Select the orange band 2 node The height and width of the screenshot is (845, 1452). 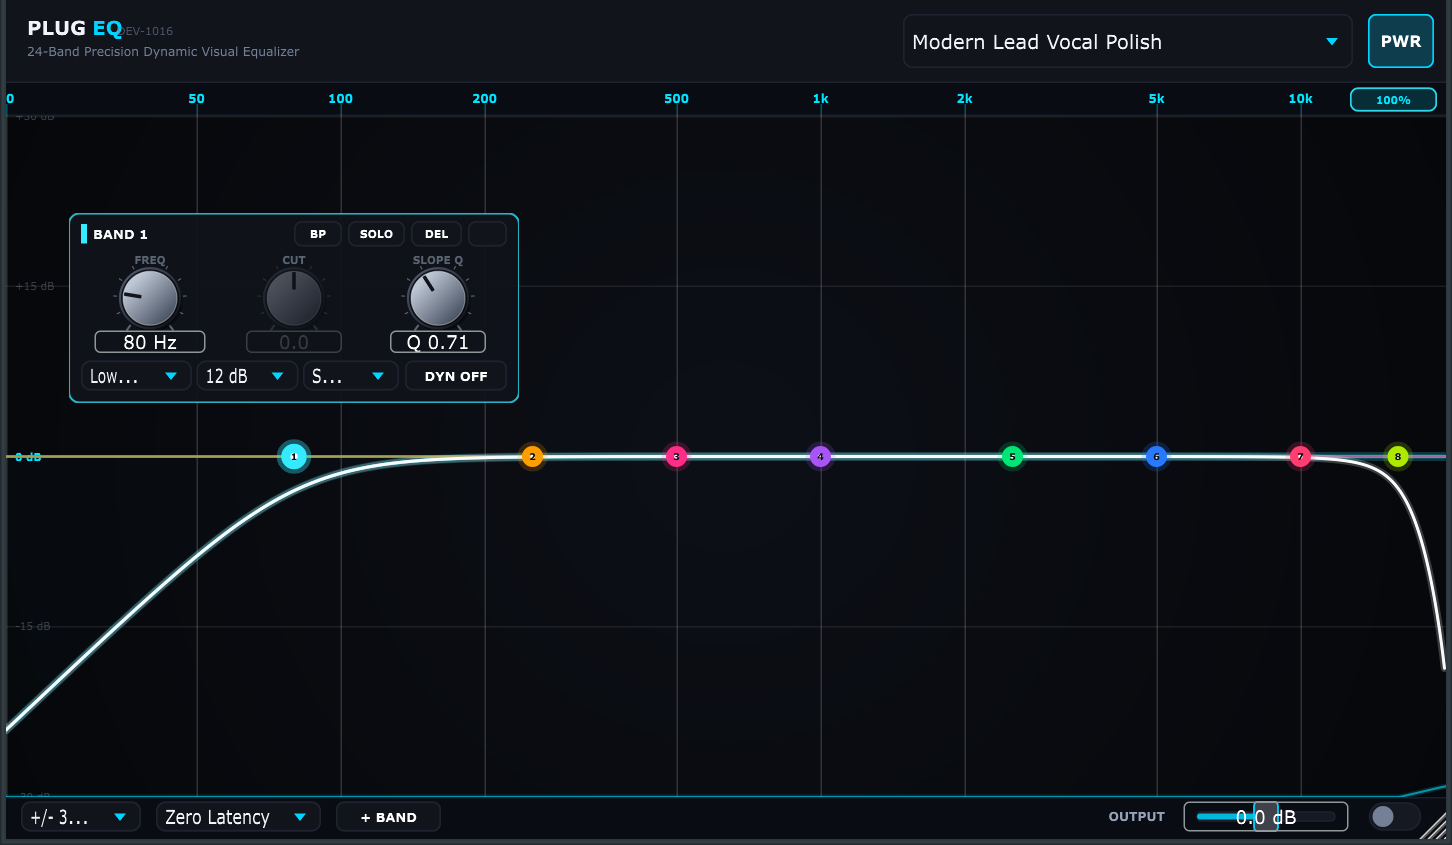532,457
